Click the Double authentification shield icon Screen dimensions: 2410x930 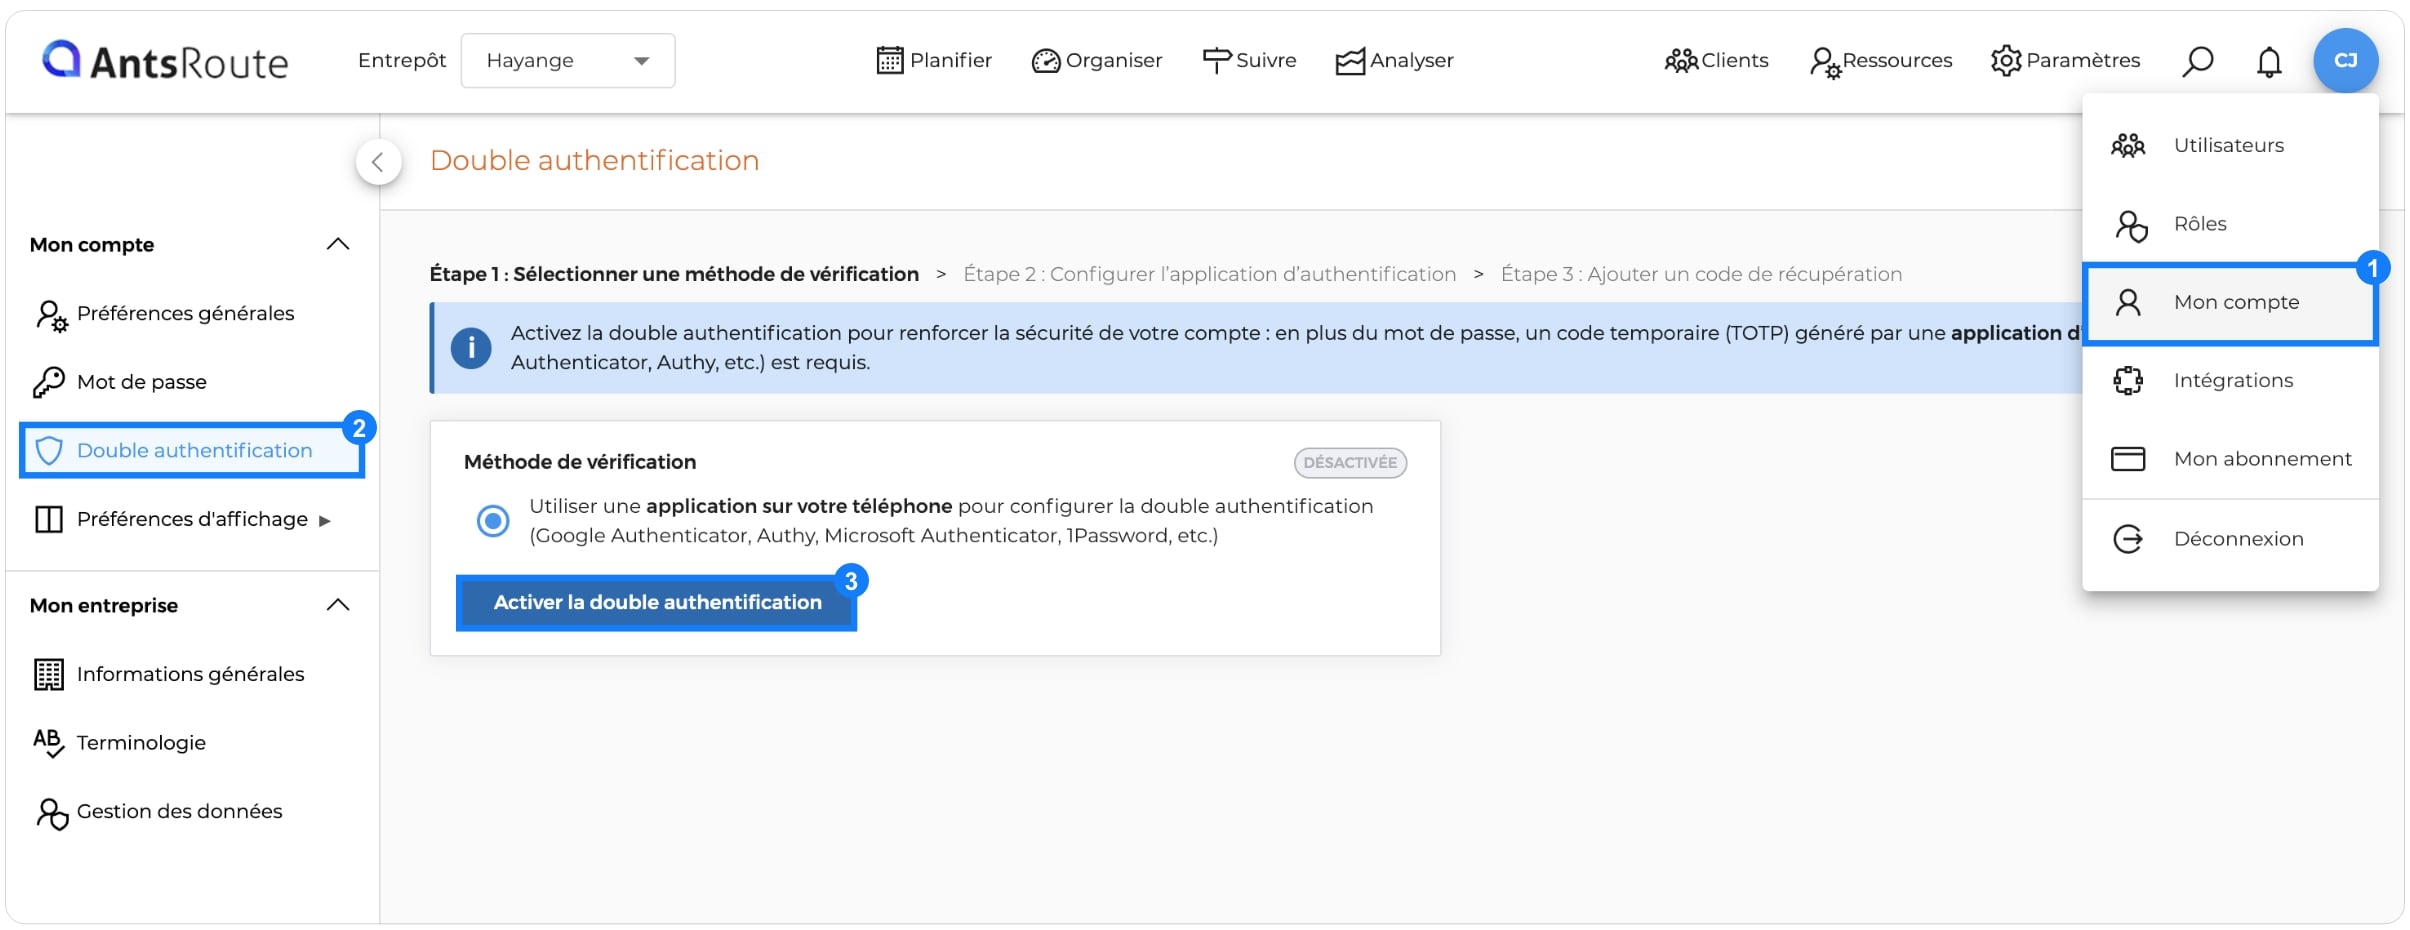49,451
